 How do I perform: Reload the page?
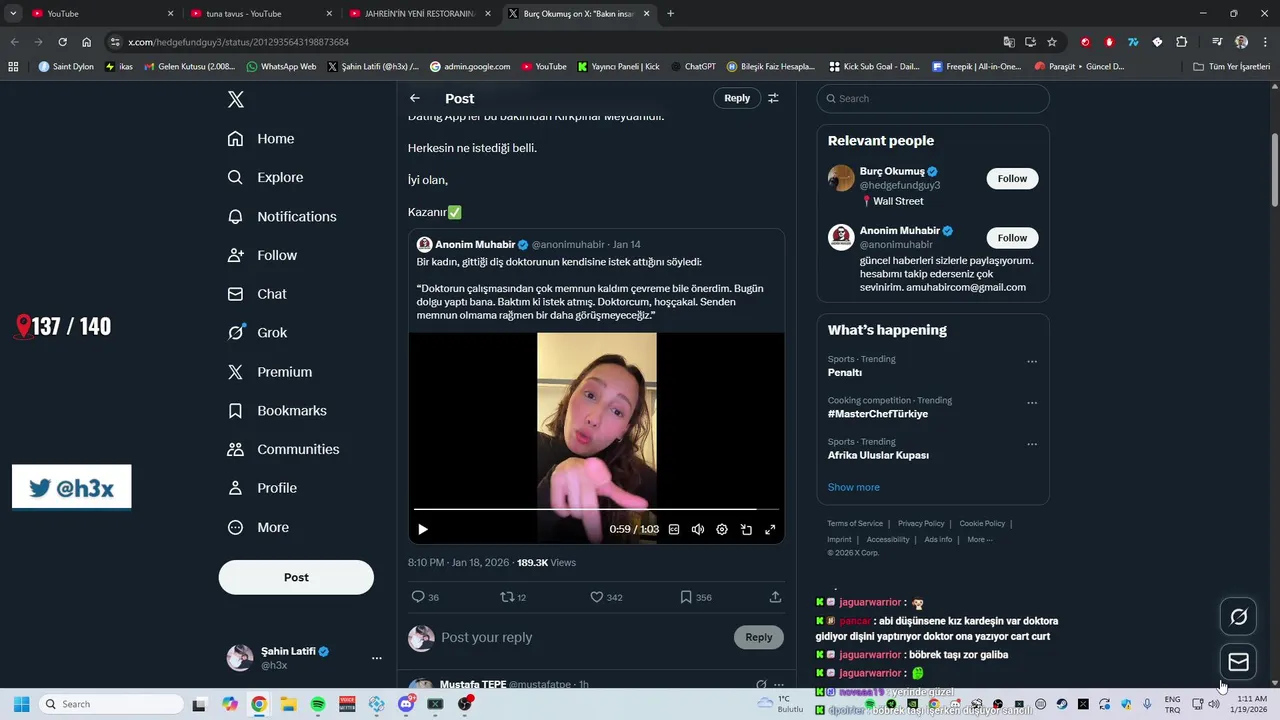(x=62, y=42)
